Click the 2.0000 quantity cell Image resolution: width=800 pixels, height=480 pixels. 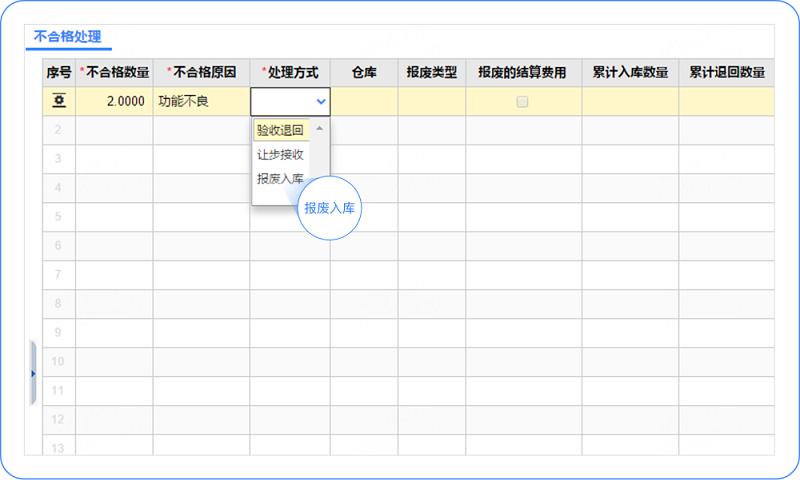[114, 102]
